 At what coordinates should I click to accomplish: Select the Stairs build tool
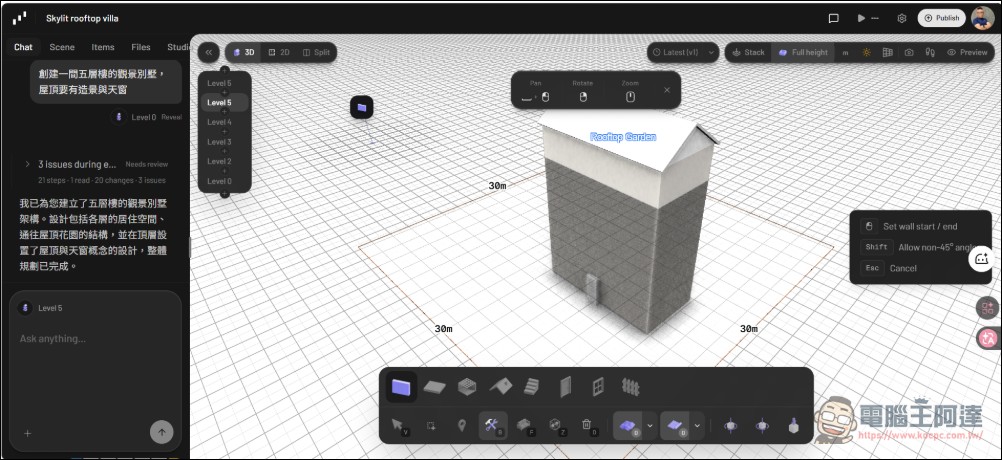coord(532,387)
